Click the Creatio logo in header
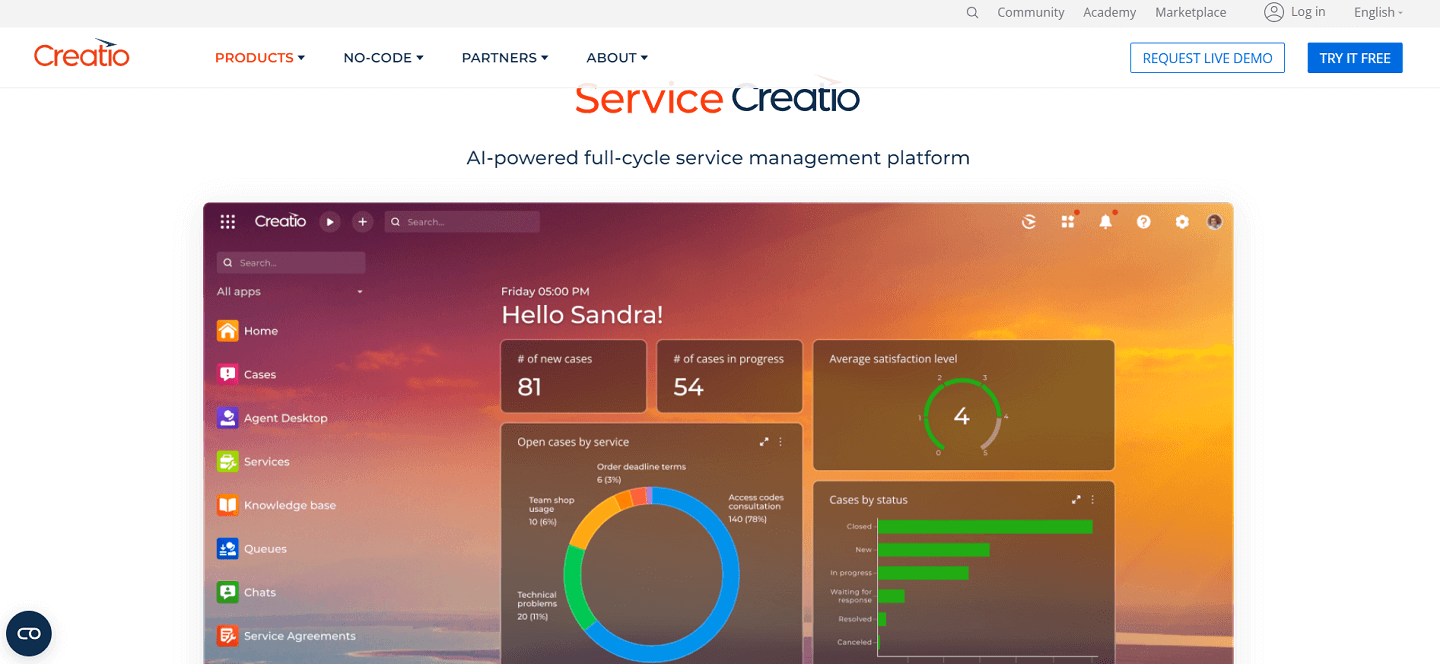Viewport: 1440px width, 664px height. [x=82, y=55]
